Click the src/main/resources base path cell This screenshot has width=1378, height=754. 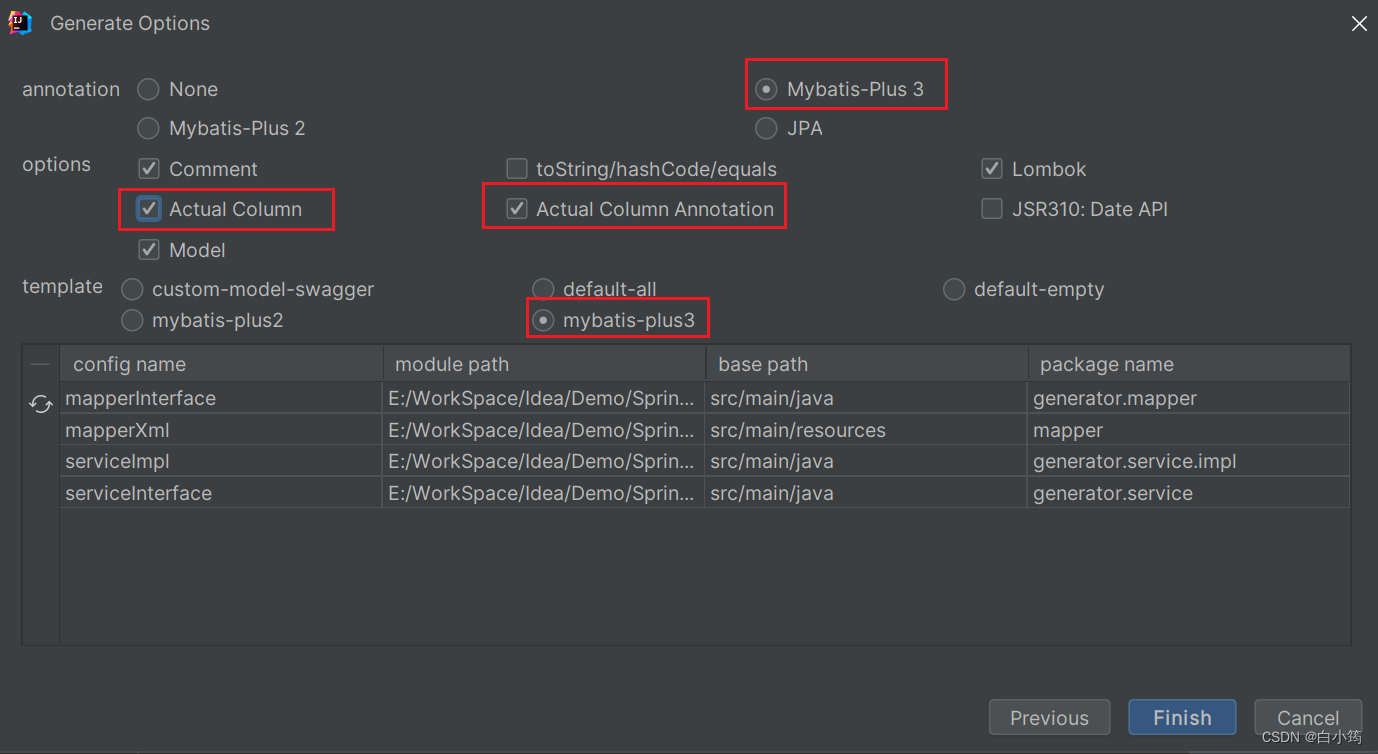click(x=866, y=430)
